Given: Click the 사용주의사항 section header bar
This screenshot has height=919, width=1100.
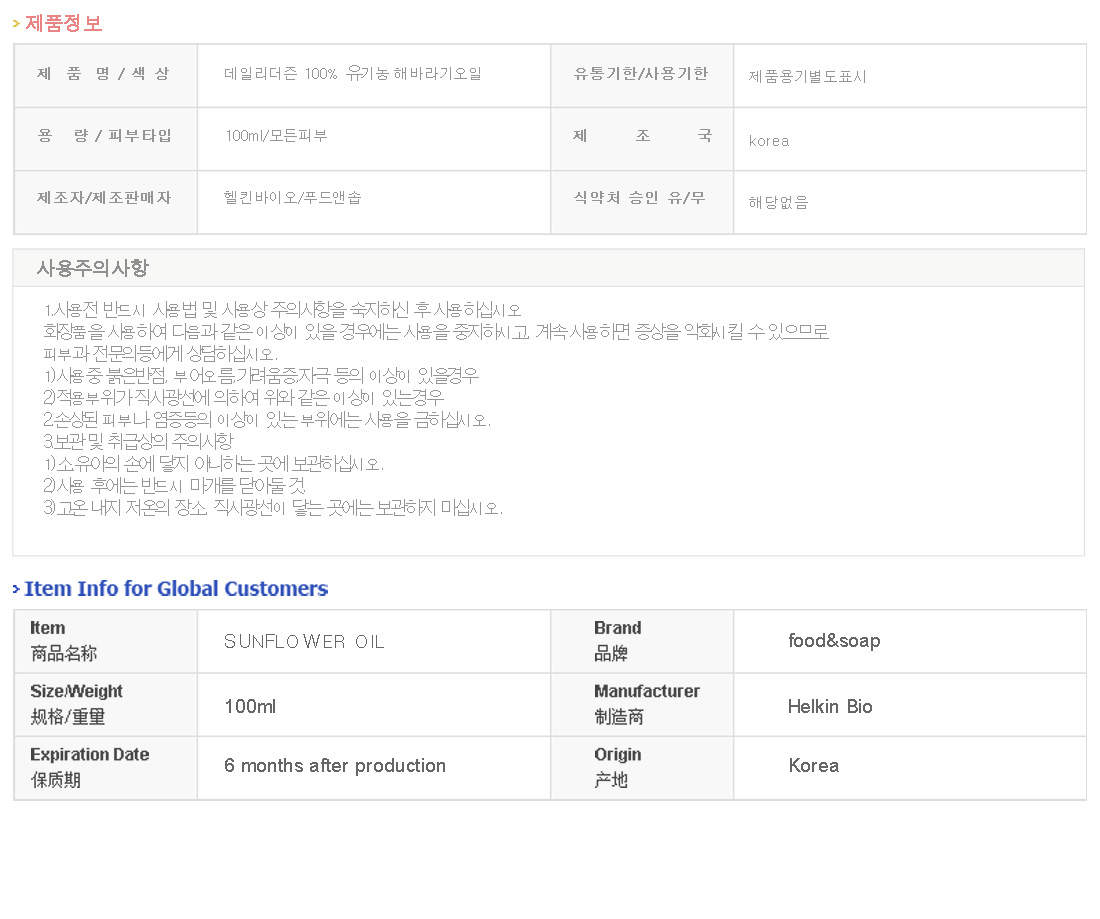Looking at the screenshot, I should point(548,268).
